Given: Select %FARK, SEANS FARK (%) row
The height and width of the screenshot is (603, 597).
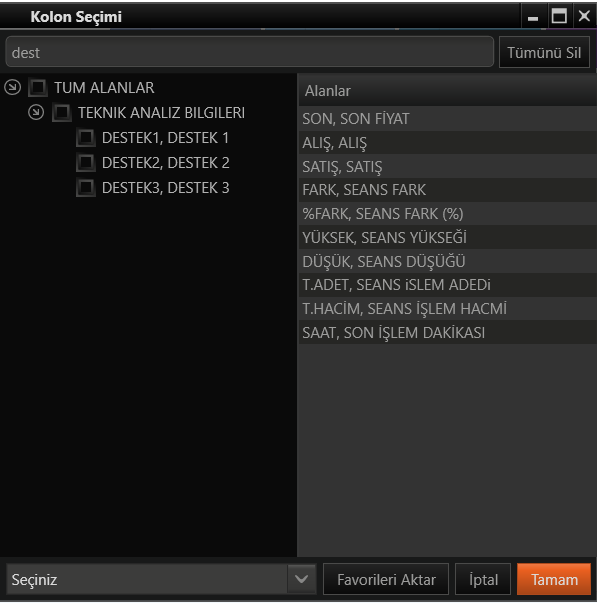Looking at the screenshot, I should pyautogui.click(x=447, y=213).
